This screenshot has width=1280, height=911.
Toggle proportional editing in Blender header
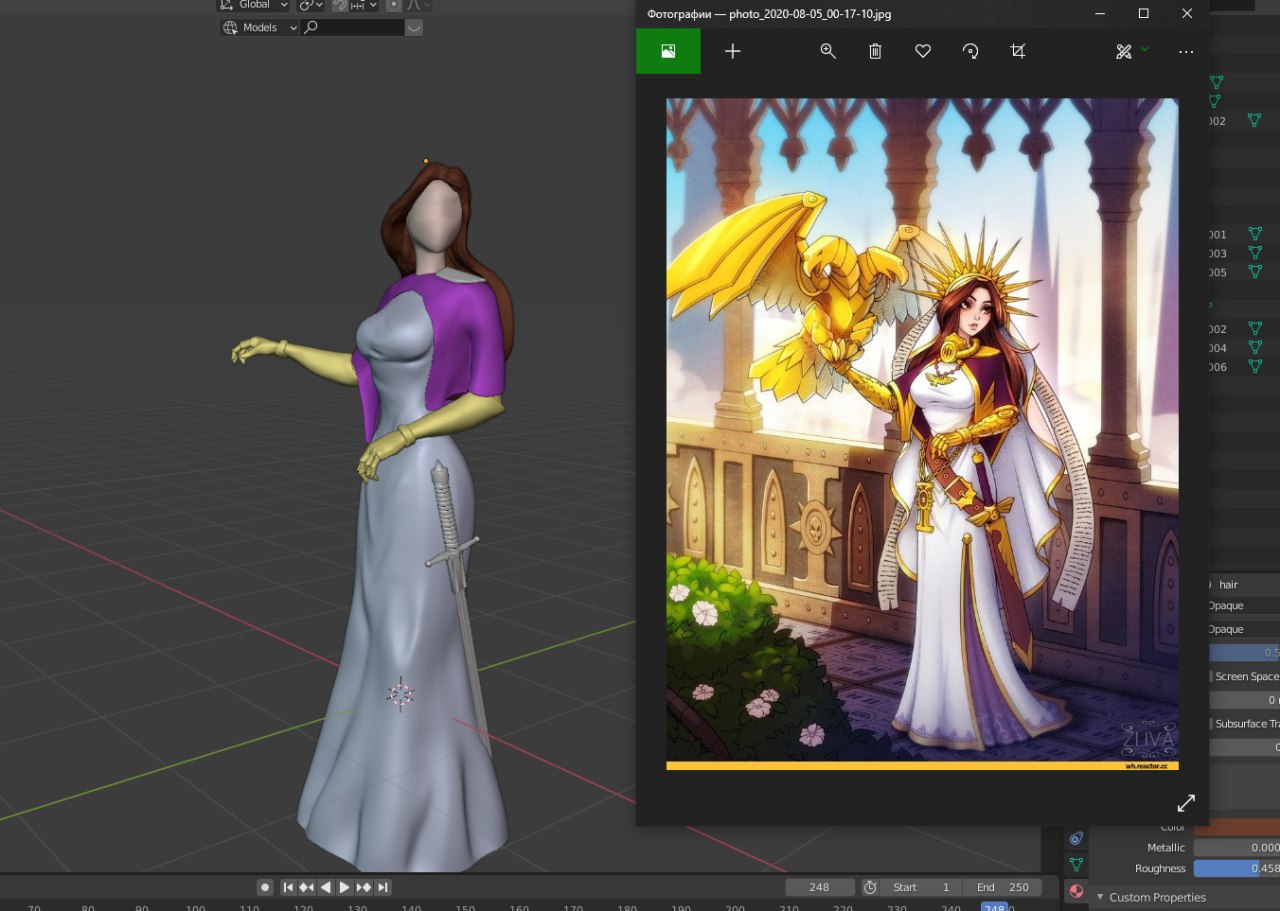pos(394,5)
